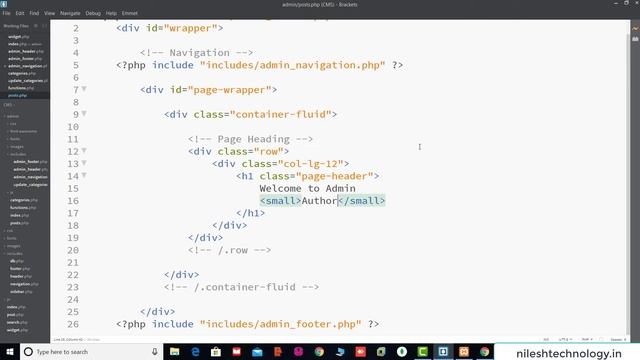Open header.php in the file tree
Viewport: 640px width, 360px height.
20,276
